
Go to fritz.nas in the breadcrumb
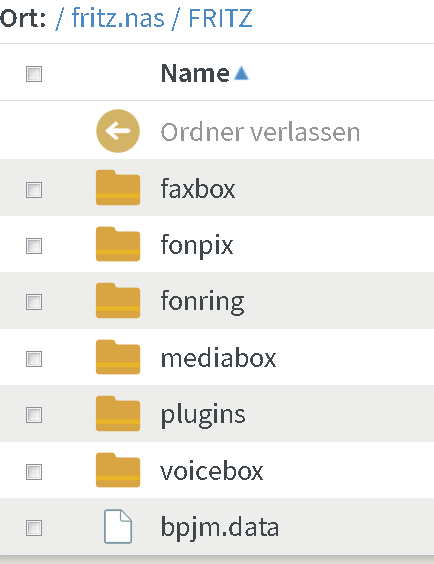[x=118, y=18]
